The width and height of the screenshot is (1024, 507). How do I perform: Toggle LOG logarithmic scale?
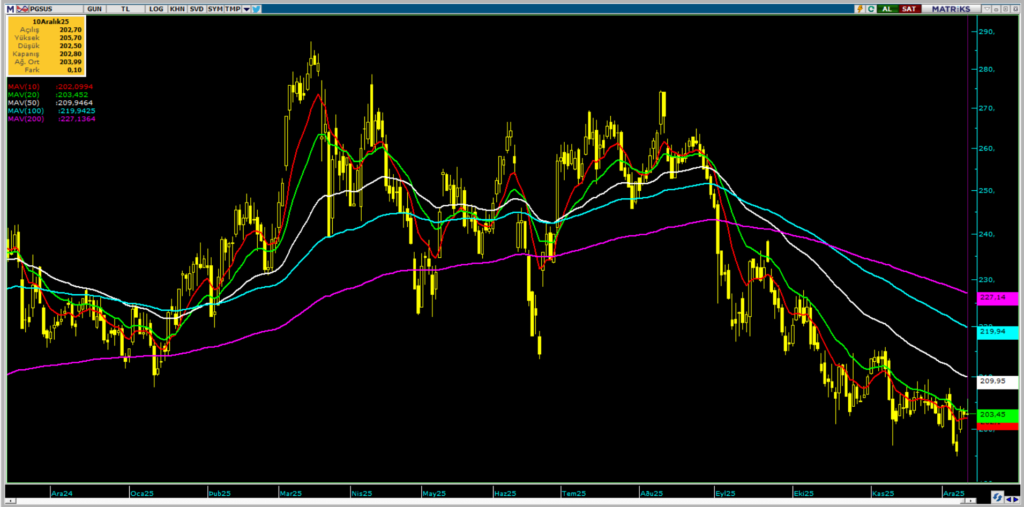155,8
